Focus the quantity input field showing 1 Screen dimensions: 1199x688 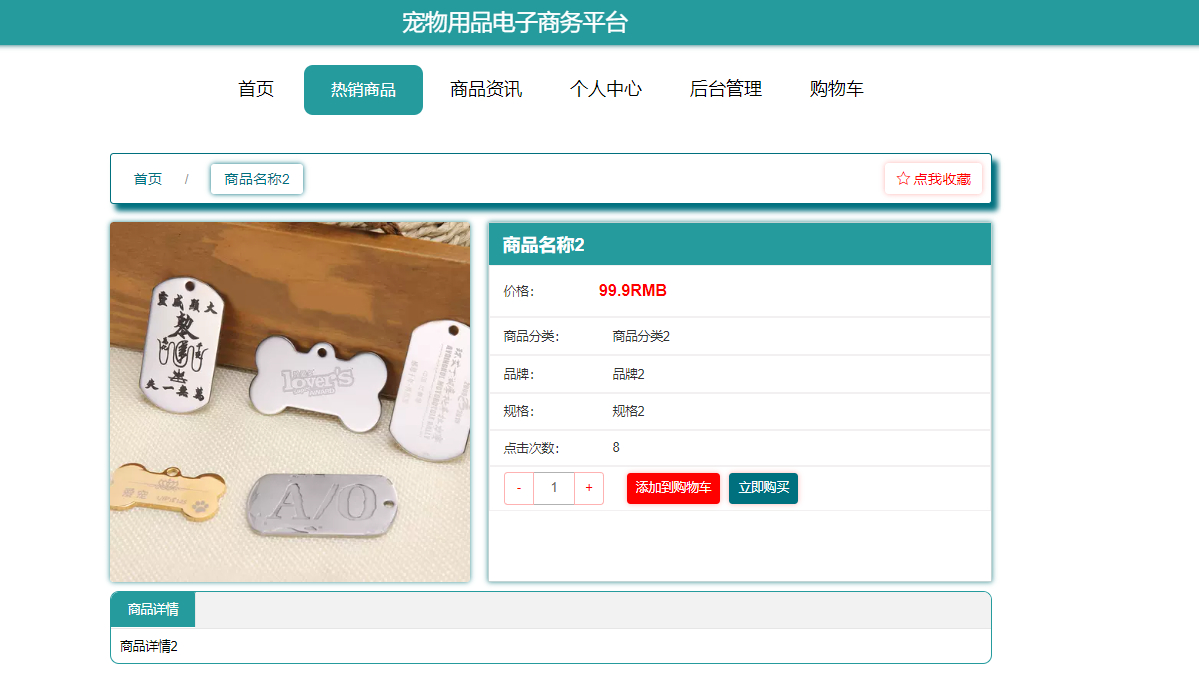click(554, 488)
